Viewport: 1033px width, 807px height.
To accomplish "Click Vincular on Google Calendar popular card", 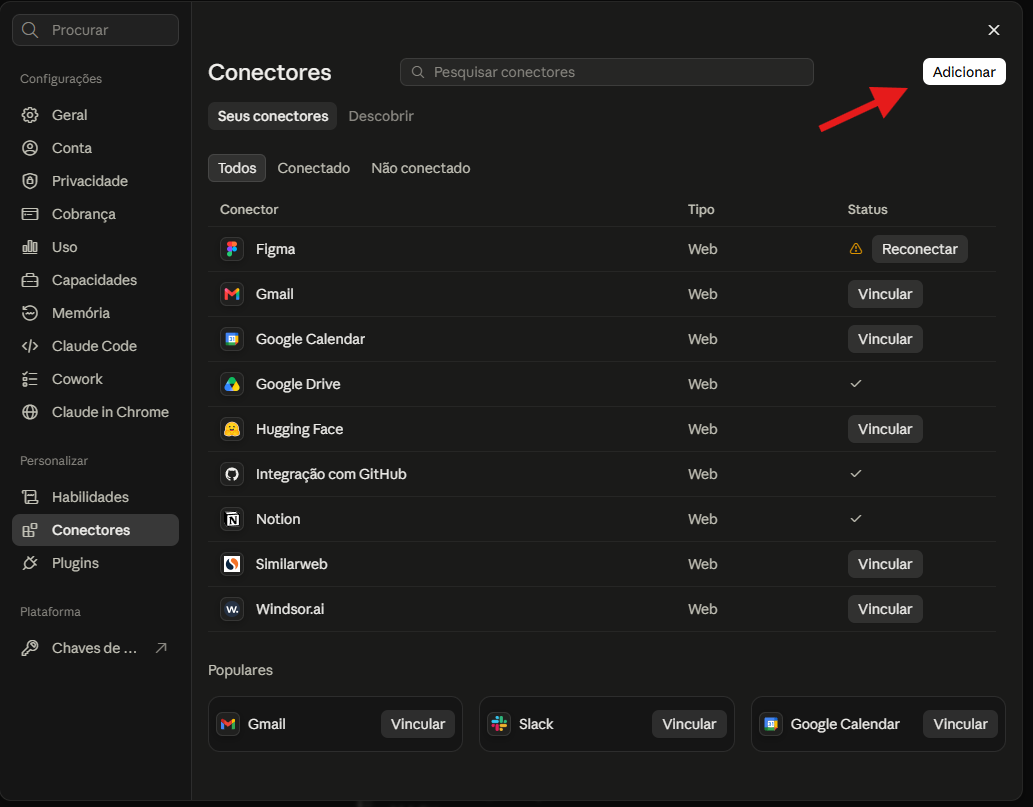I will tap(960, 723).
